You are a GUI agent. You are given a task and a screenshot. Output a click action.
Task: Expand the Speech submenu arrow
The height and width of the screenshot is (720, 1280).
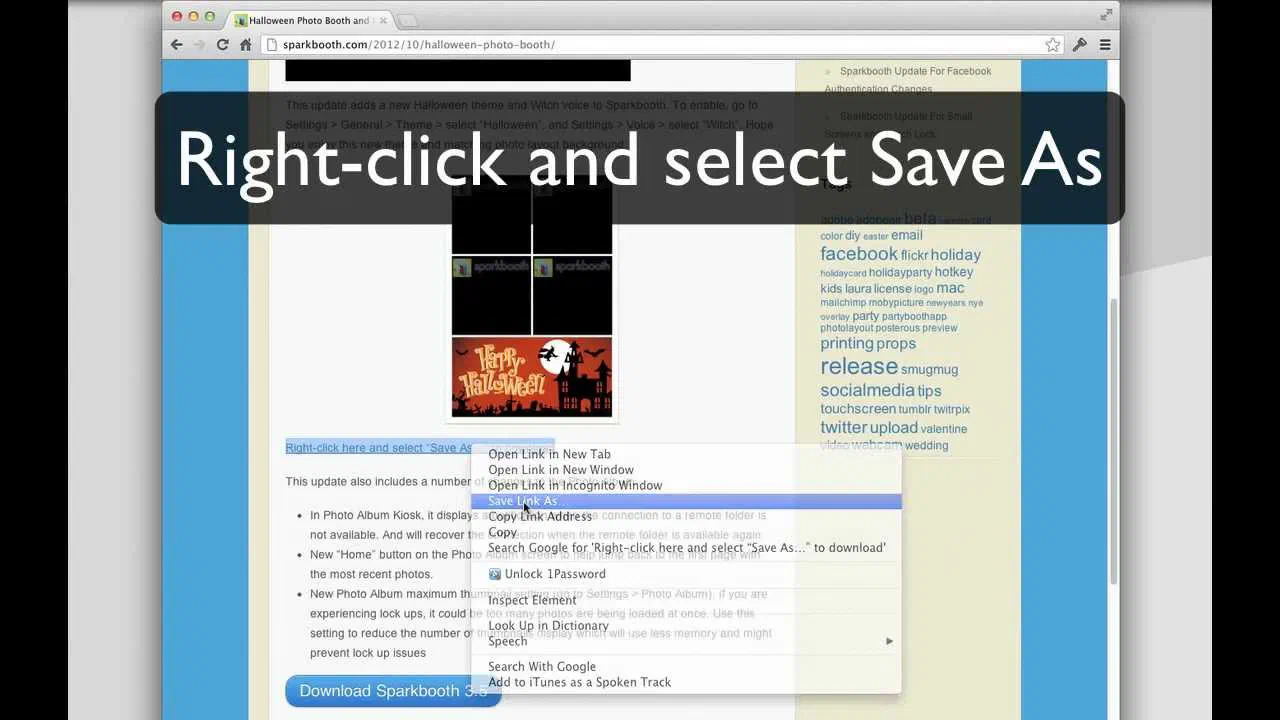click(889, 641)
